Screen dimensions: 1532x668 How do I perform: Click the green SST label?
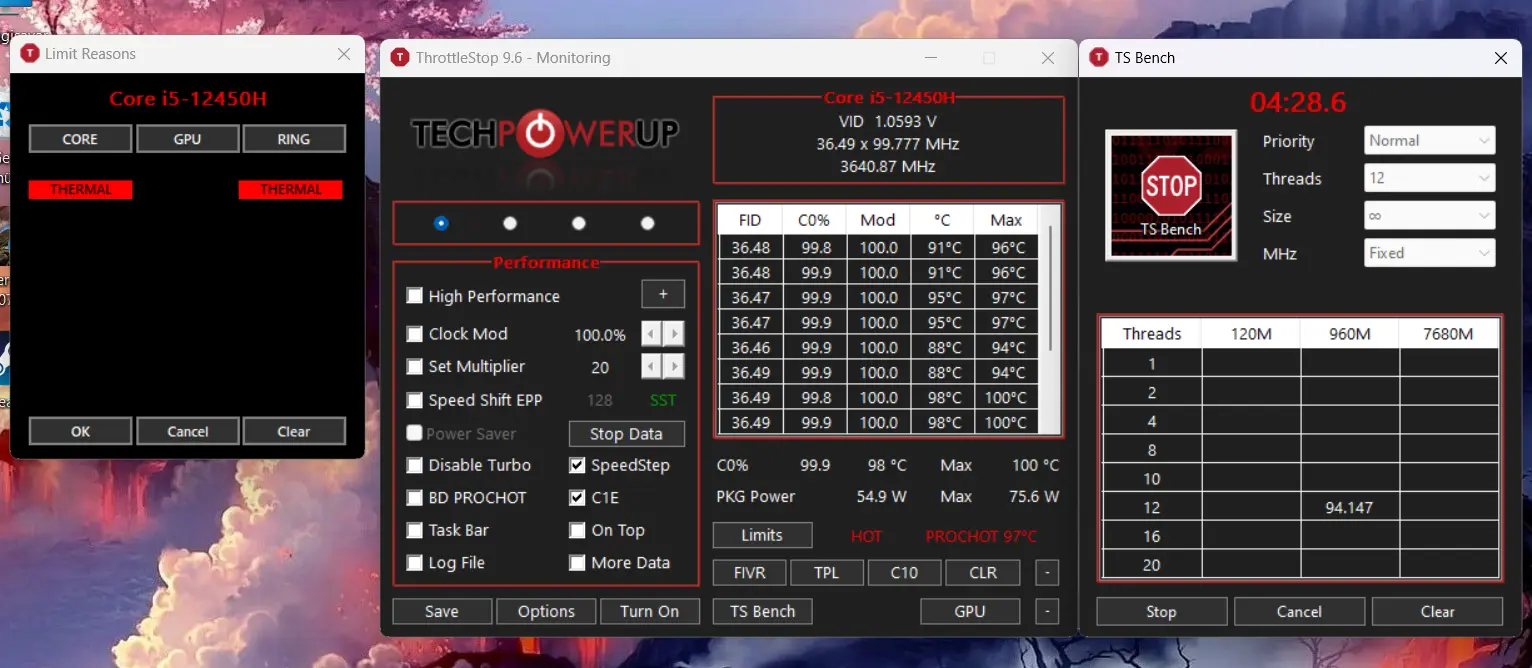pos(663,400)
